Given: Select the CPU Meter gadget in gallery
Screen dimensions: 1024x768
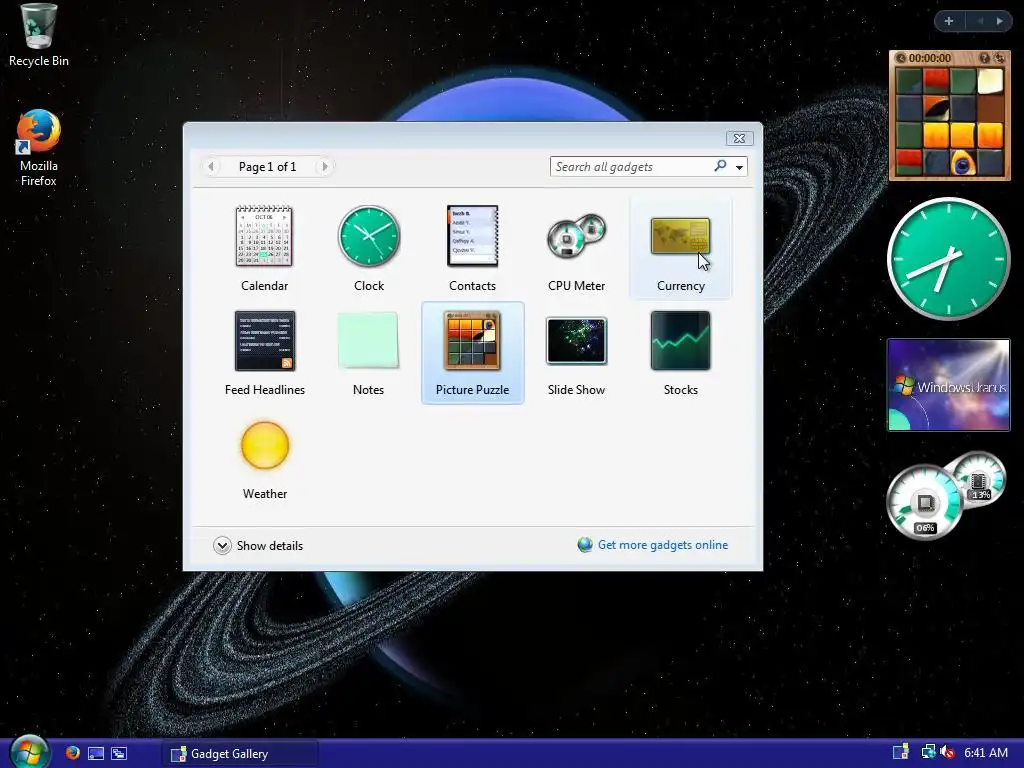Looking at the screenshot, I should pyautogui.click(x=576, y=235).
